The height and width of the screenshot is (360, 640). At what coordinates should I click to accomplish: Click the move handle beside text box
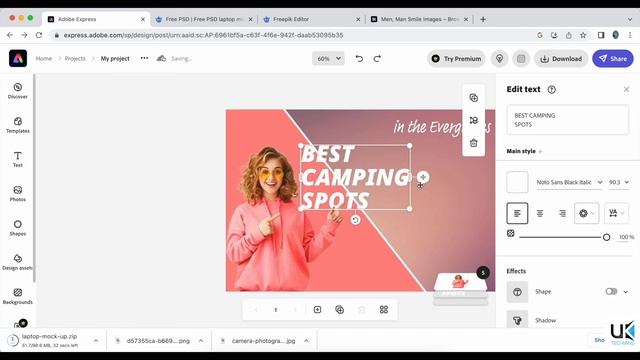coord(423,177)
